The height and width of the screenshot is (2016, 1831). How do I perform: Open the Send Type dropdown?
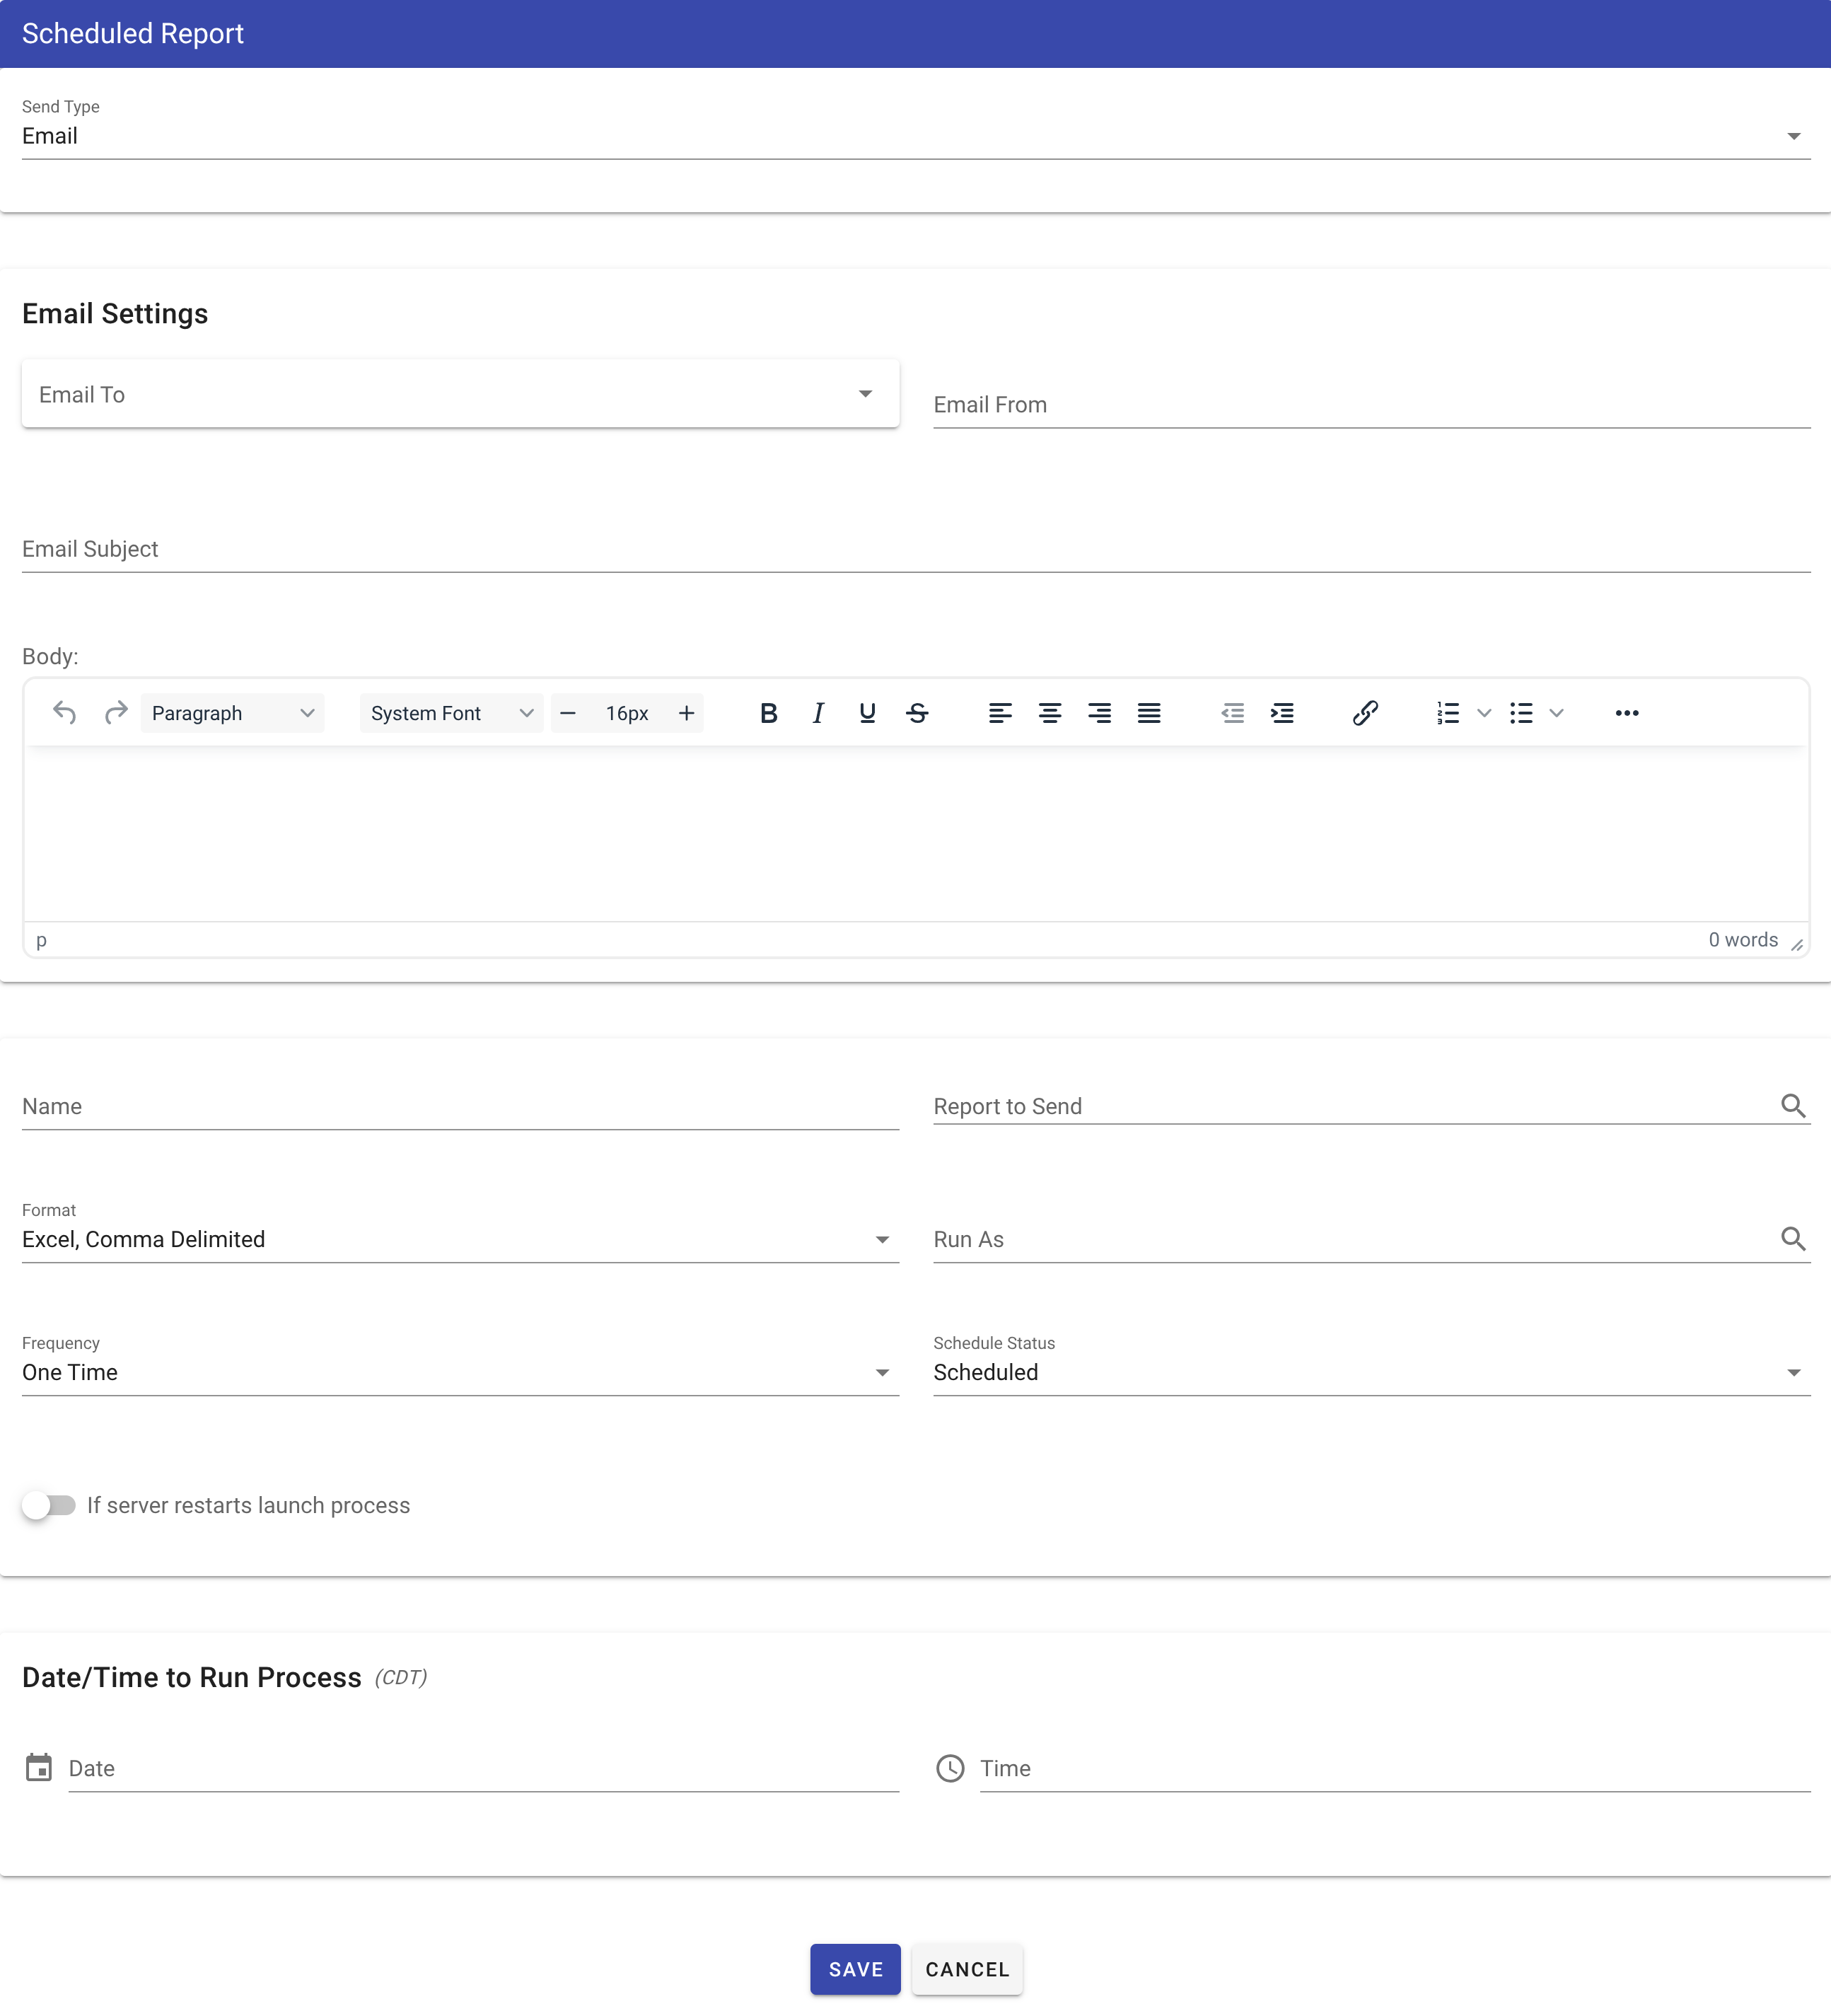click(x=1793, y=135)
